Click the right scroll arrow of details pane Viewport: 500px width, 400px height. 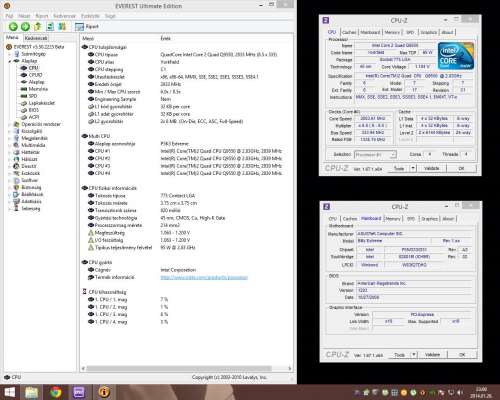pyautogui.click(x=290, y=368)
